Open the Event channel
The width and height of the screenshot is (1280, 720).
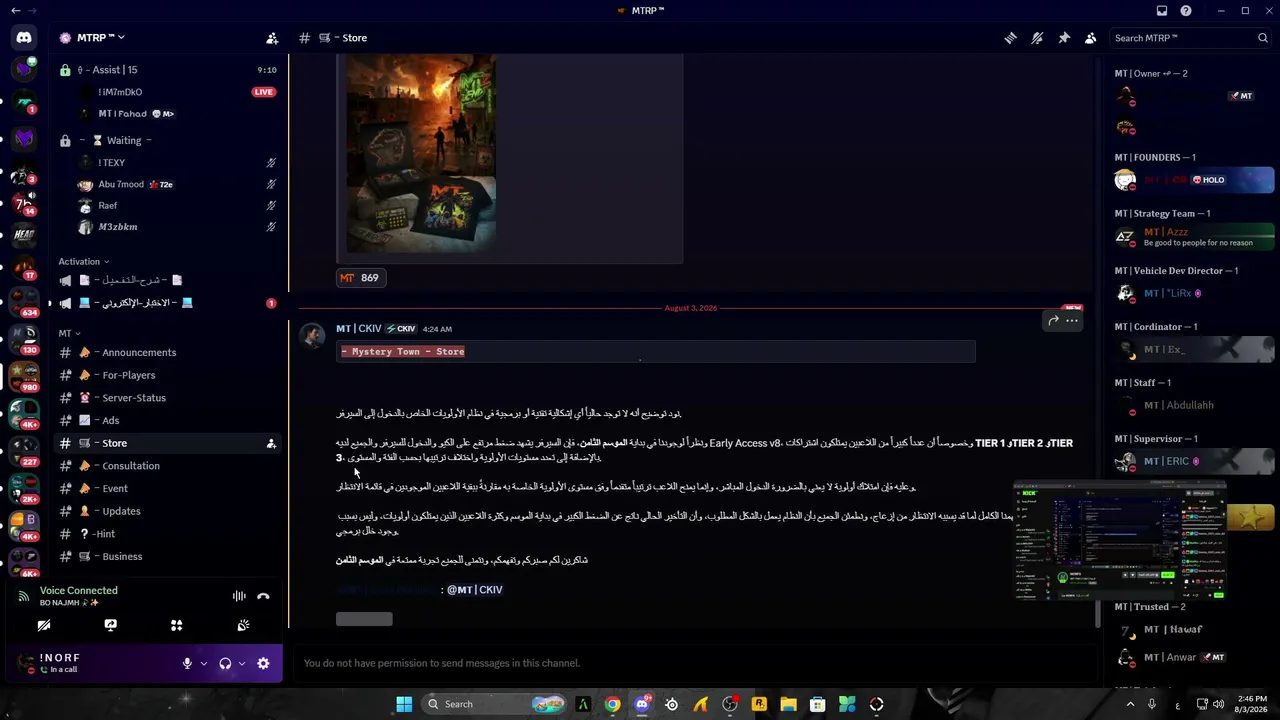tap(167, 488)
